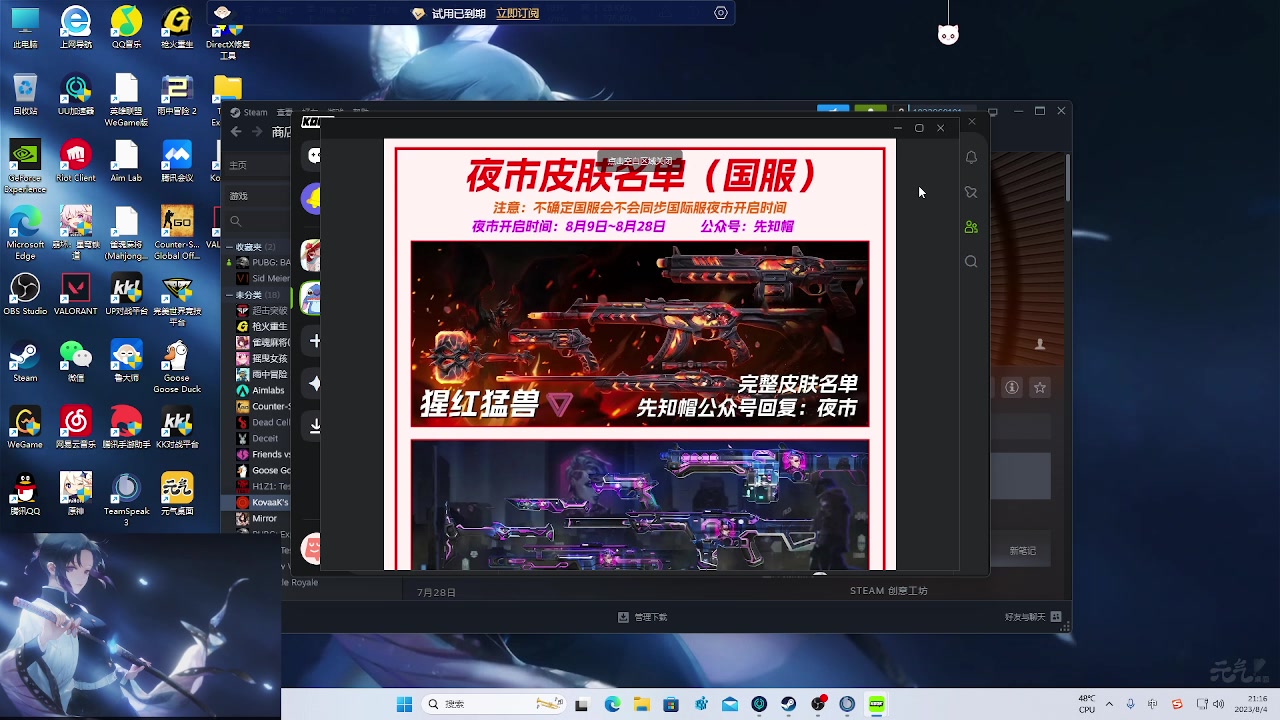Click the Windows taskbar search box
This screenshot has width=1280, height=720.
[495, 704]
